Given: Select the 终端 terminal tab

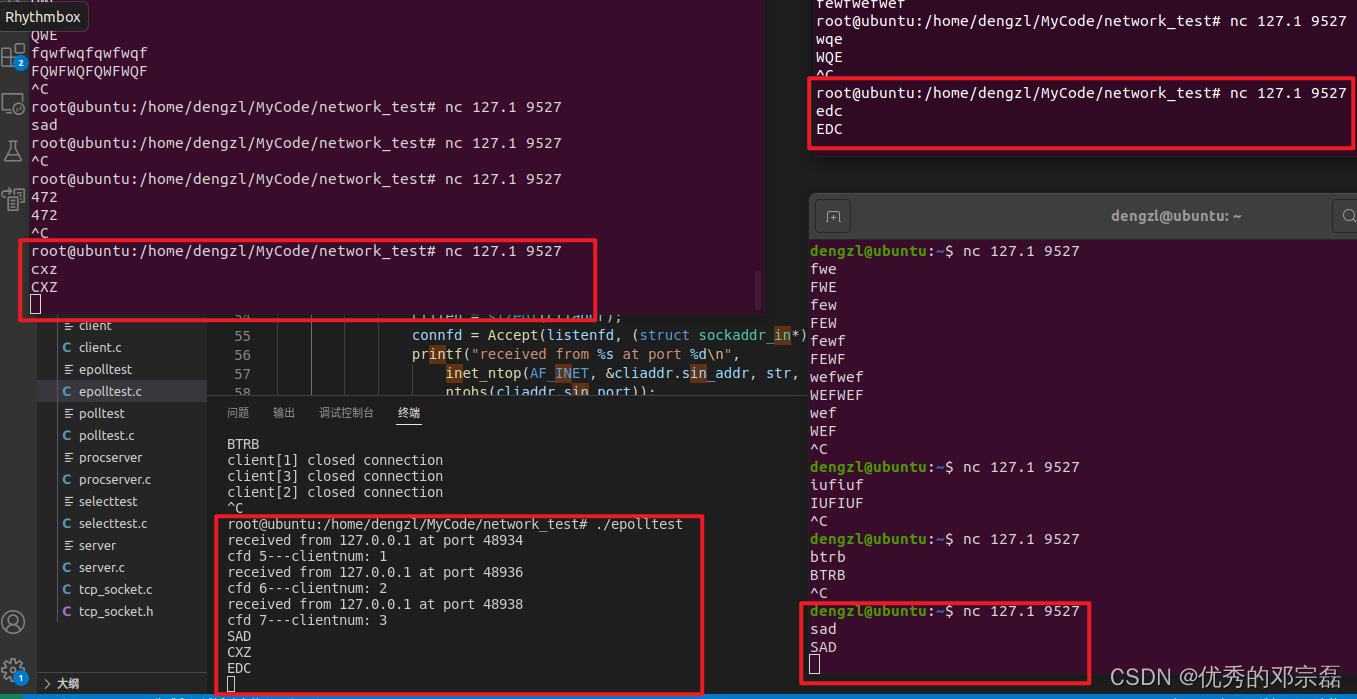Looking at the screenshot, I should pyautogui.click(x=409, y=412).
